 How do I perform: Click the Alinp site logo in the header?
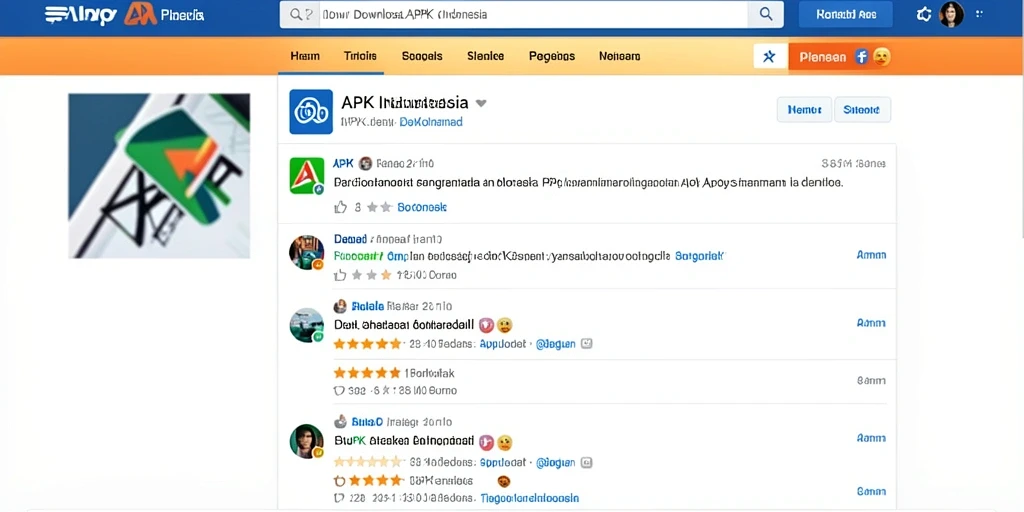click(81, 14)
